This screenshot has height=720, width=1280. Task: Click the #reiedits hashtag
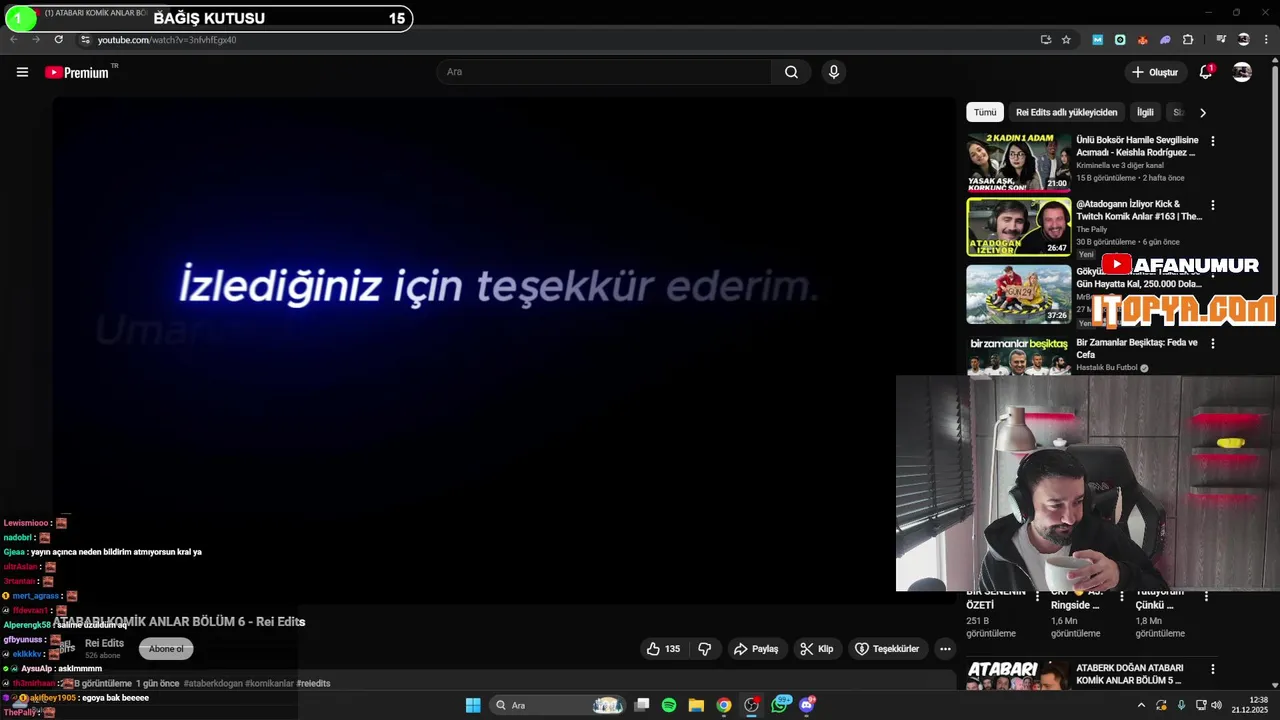point(313,683)
